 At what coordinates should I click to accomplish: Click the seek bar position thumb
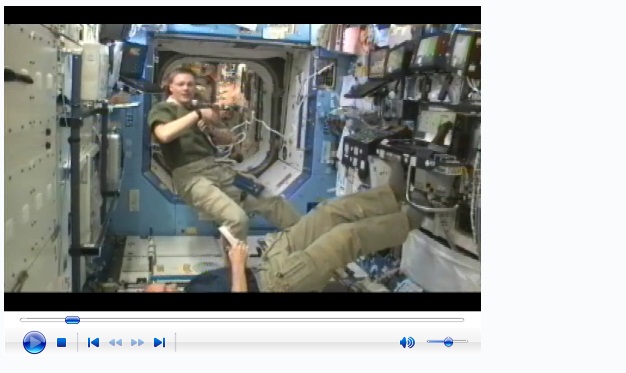pos(72,320)
